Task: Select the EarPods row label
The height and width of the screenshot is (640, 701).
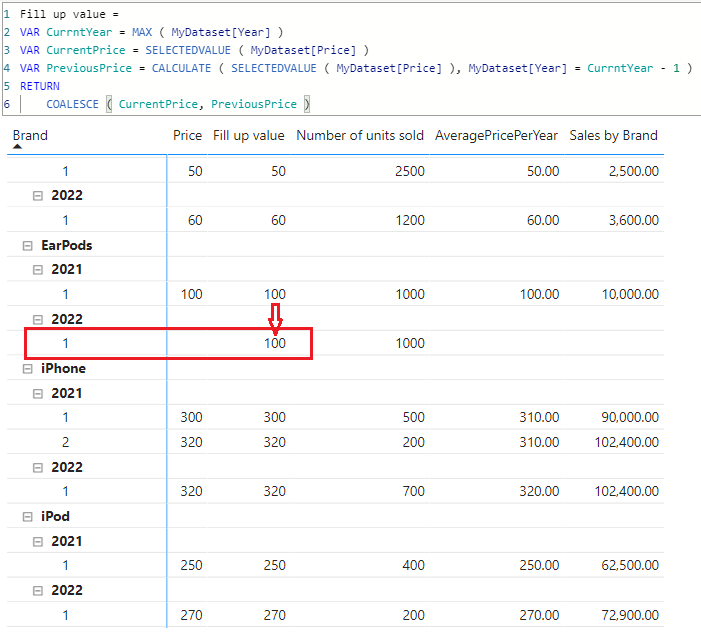Action: click(67, 245)
